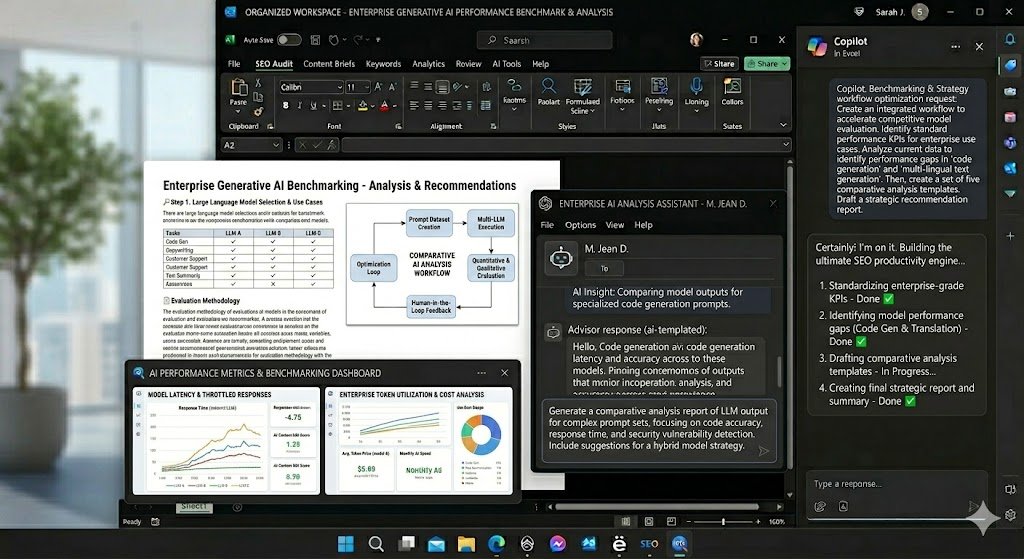Click the zoom slider in the status bar

(x=723, y=522)
